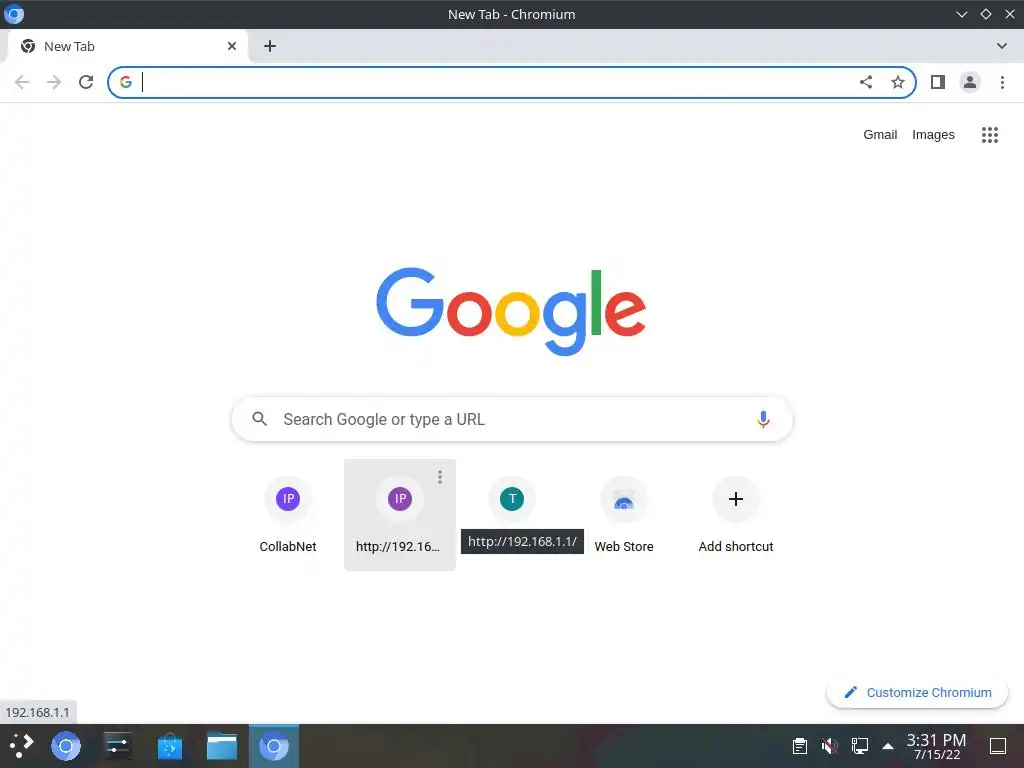
Task: Click Customize Chromium button
Action: pos(917,693)
